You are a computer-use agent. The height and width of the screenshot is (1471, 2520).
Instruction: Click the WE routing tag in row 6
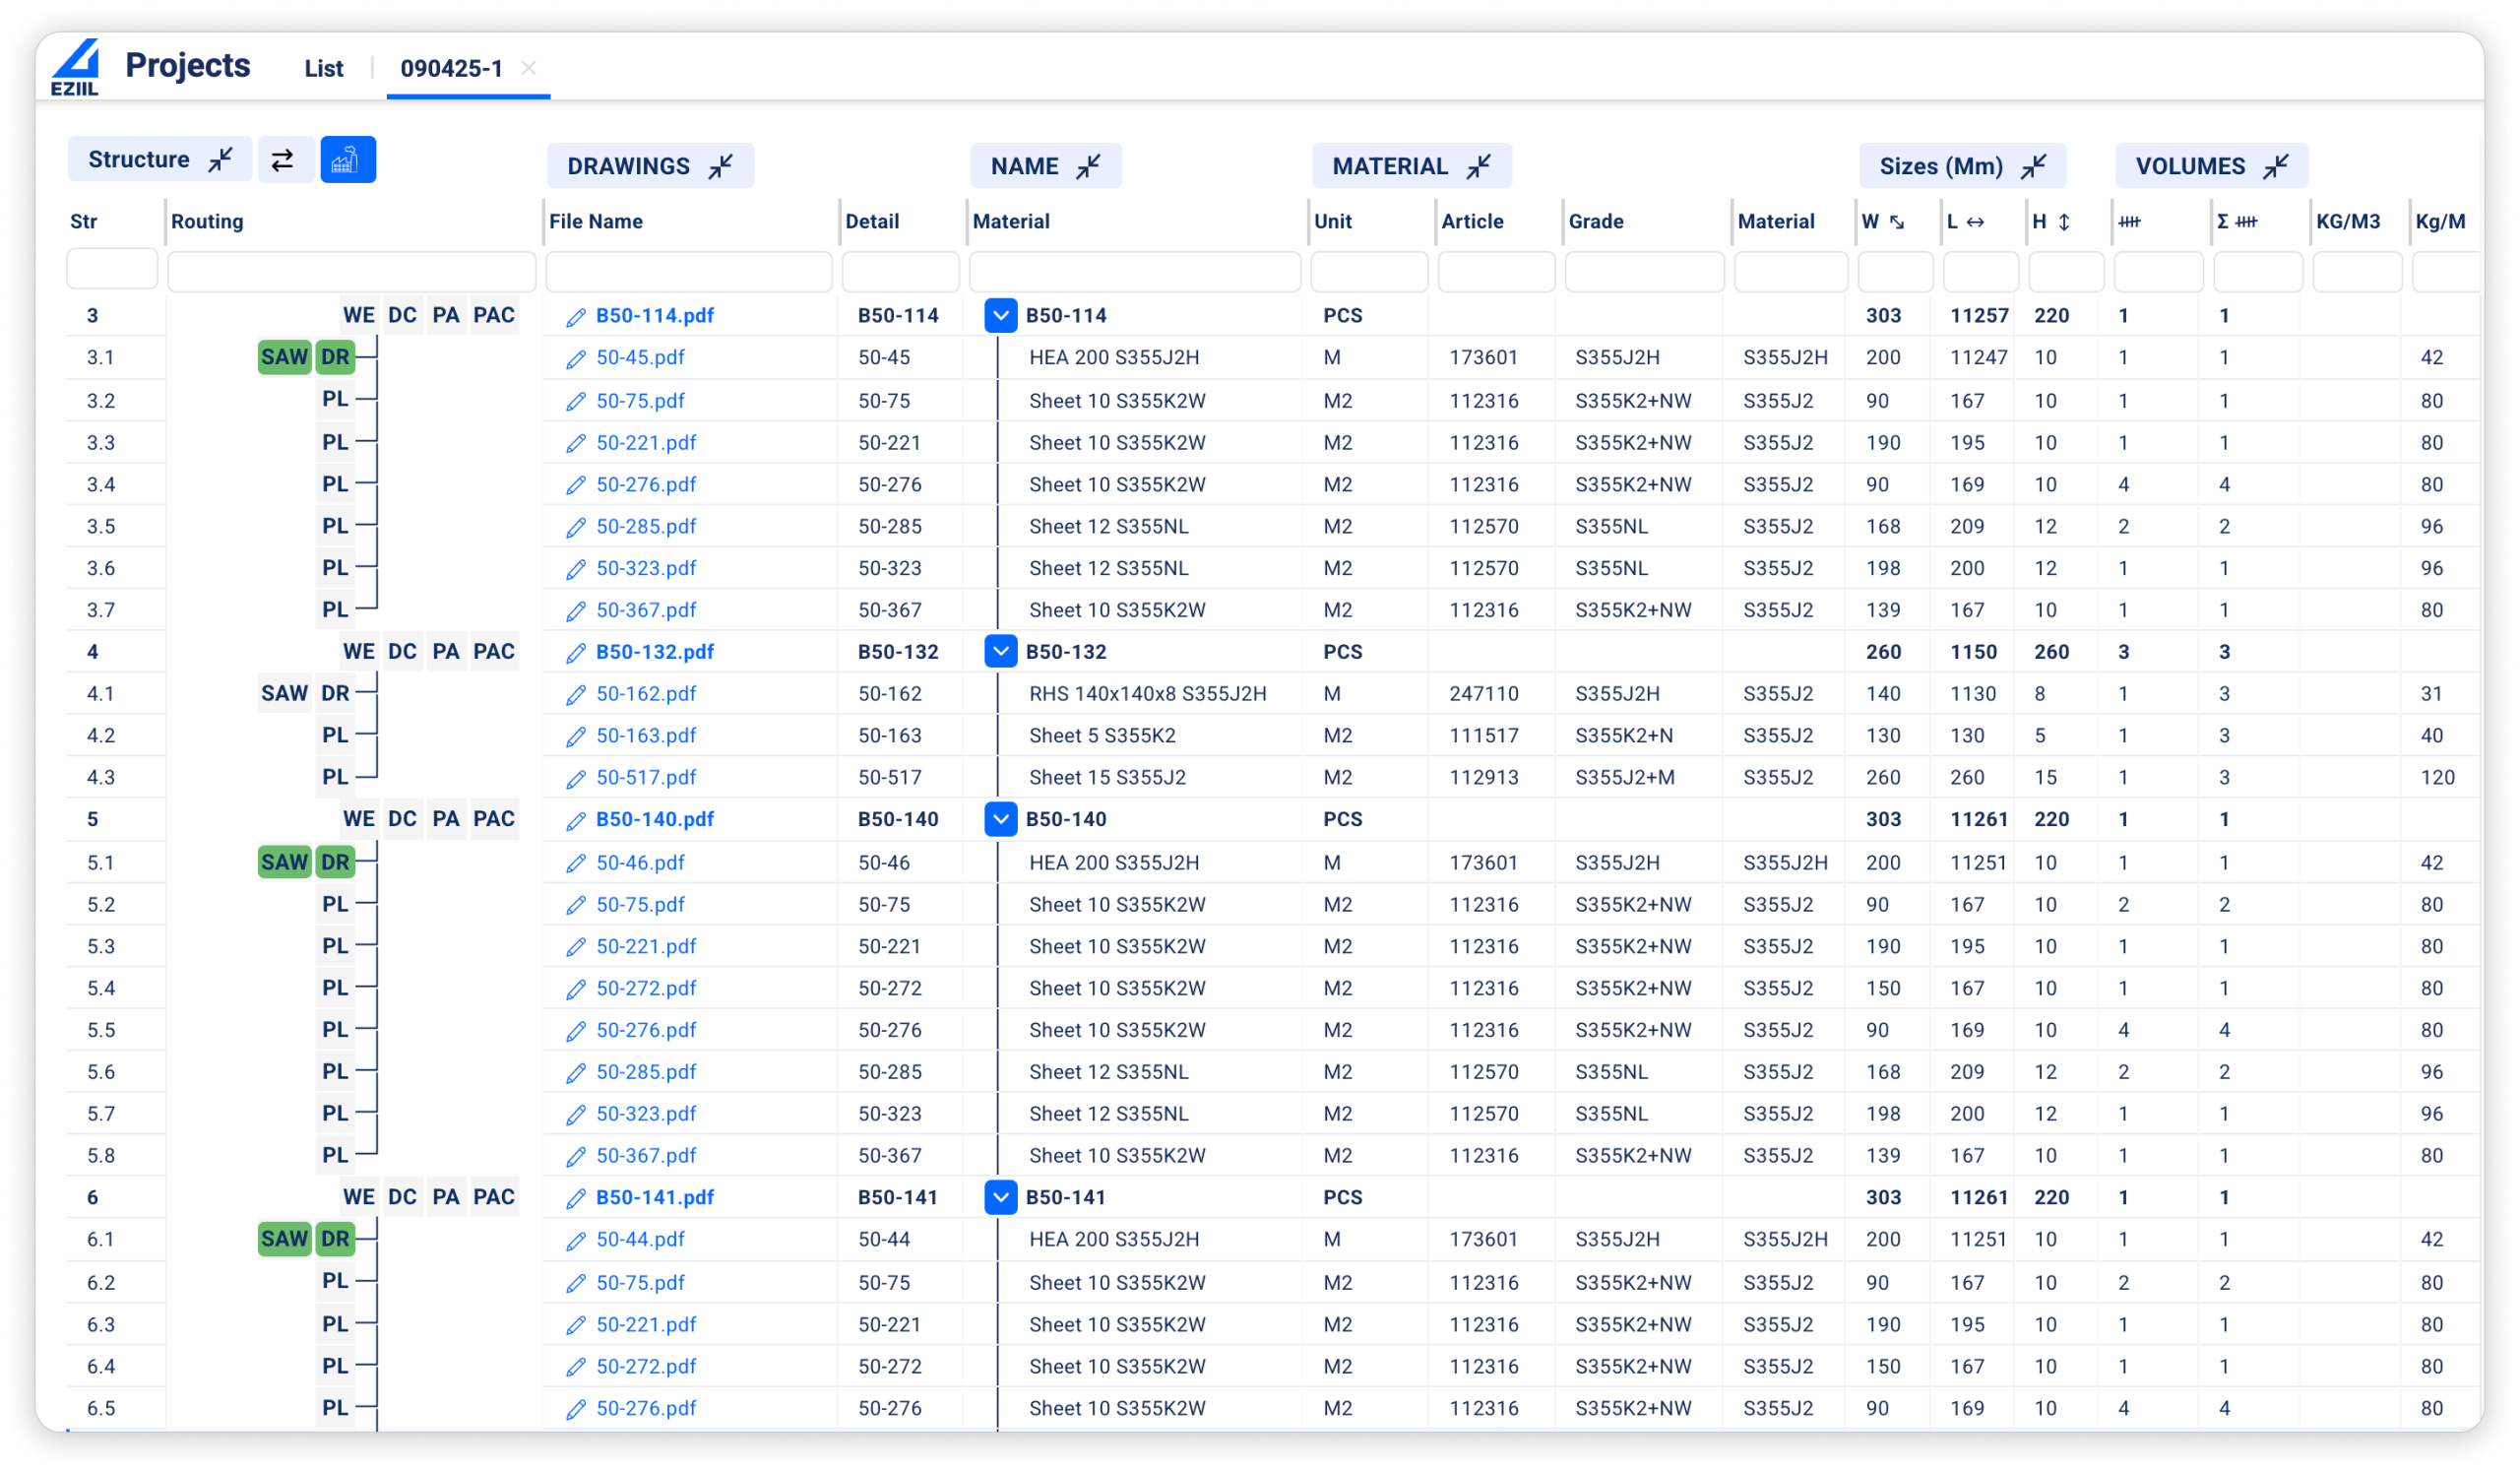point(358,1197)
